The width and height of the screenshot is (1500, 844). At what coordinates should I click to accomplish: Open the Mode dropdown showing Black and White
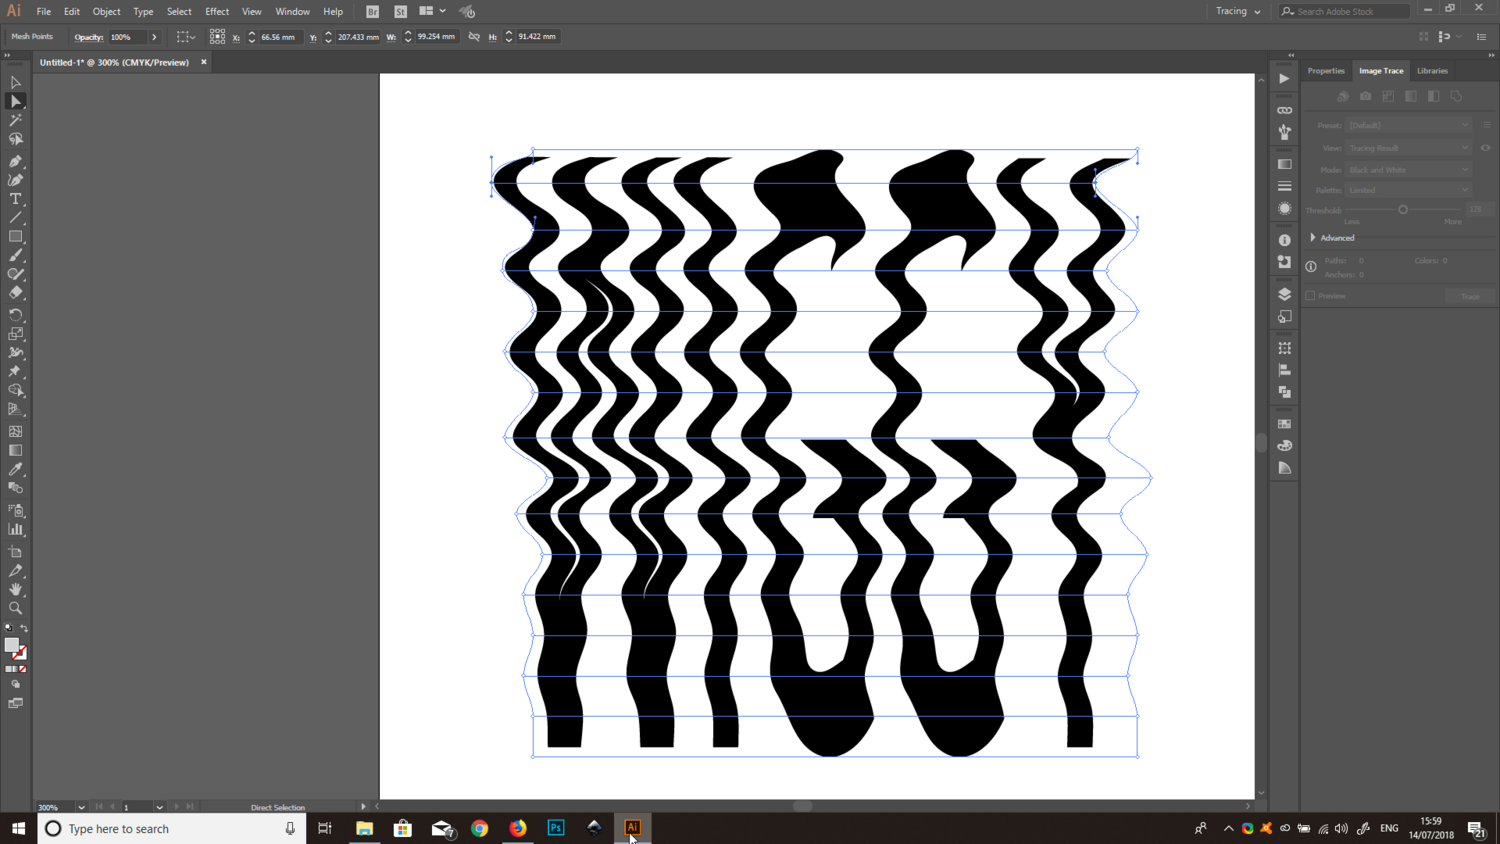[1408, 170]
